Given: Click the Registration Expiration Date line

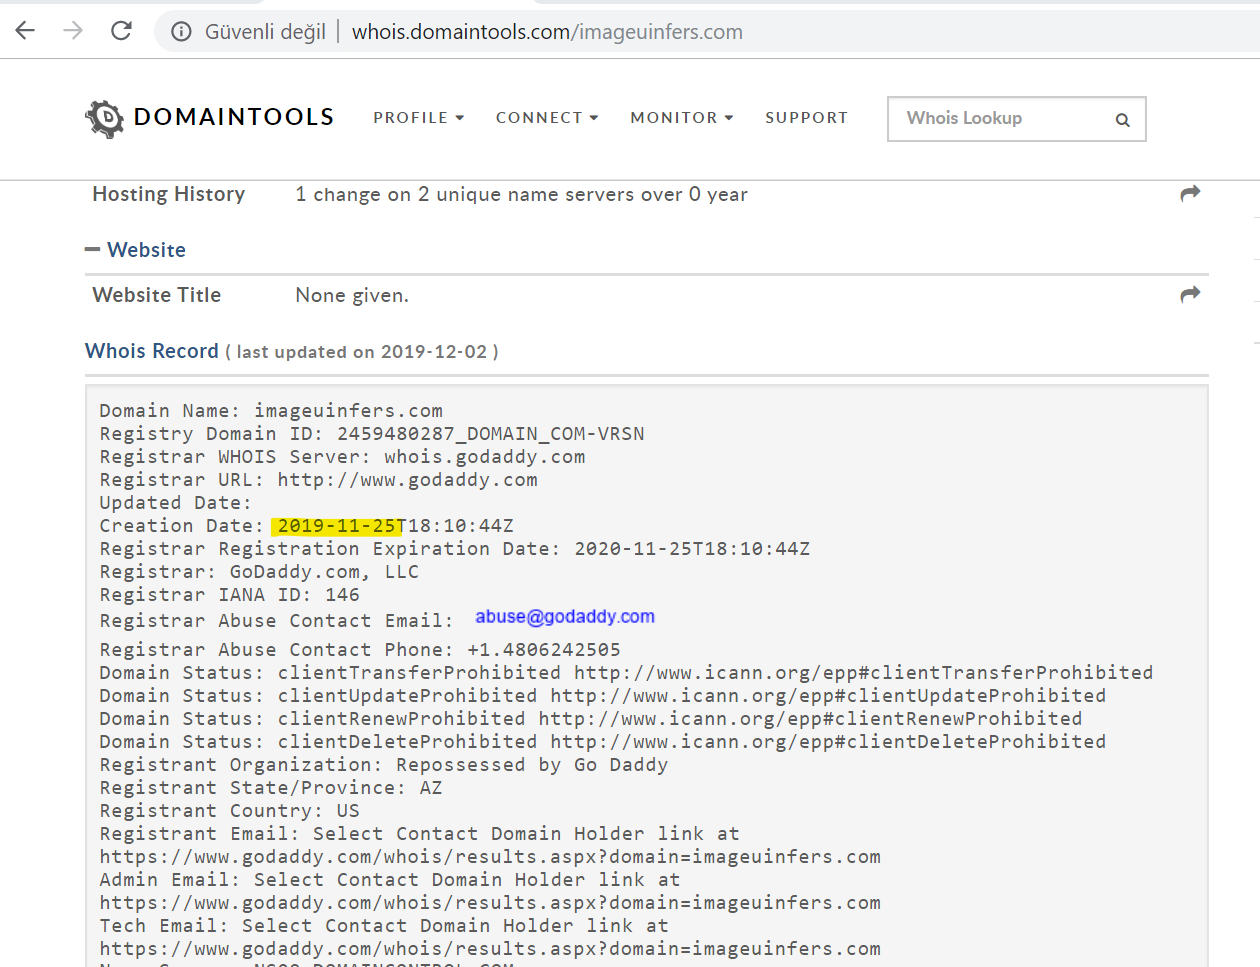Looking at the screenshot, I should tap(455, 549).
